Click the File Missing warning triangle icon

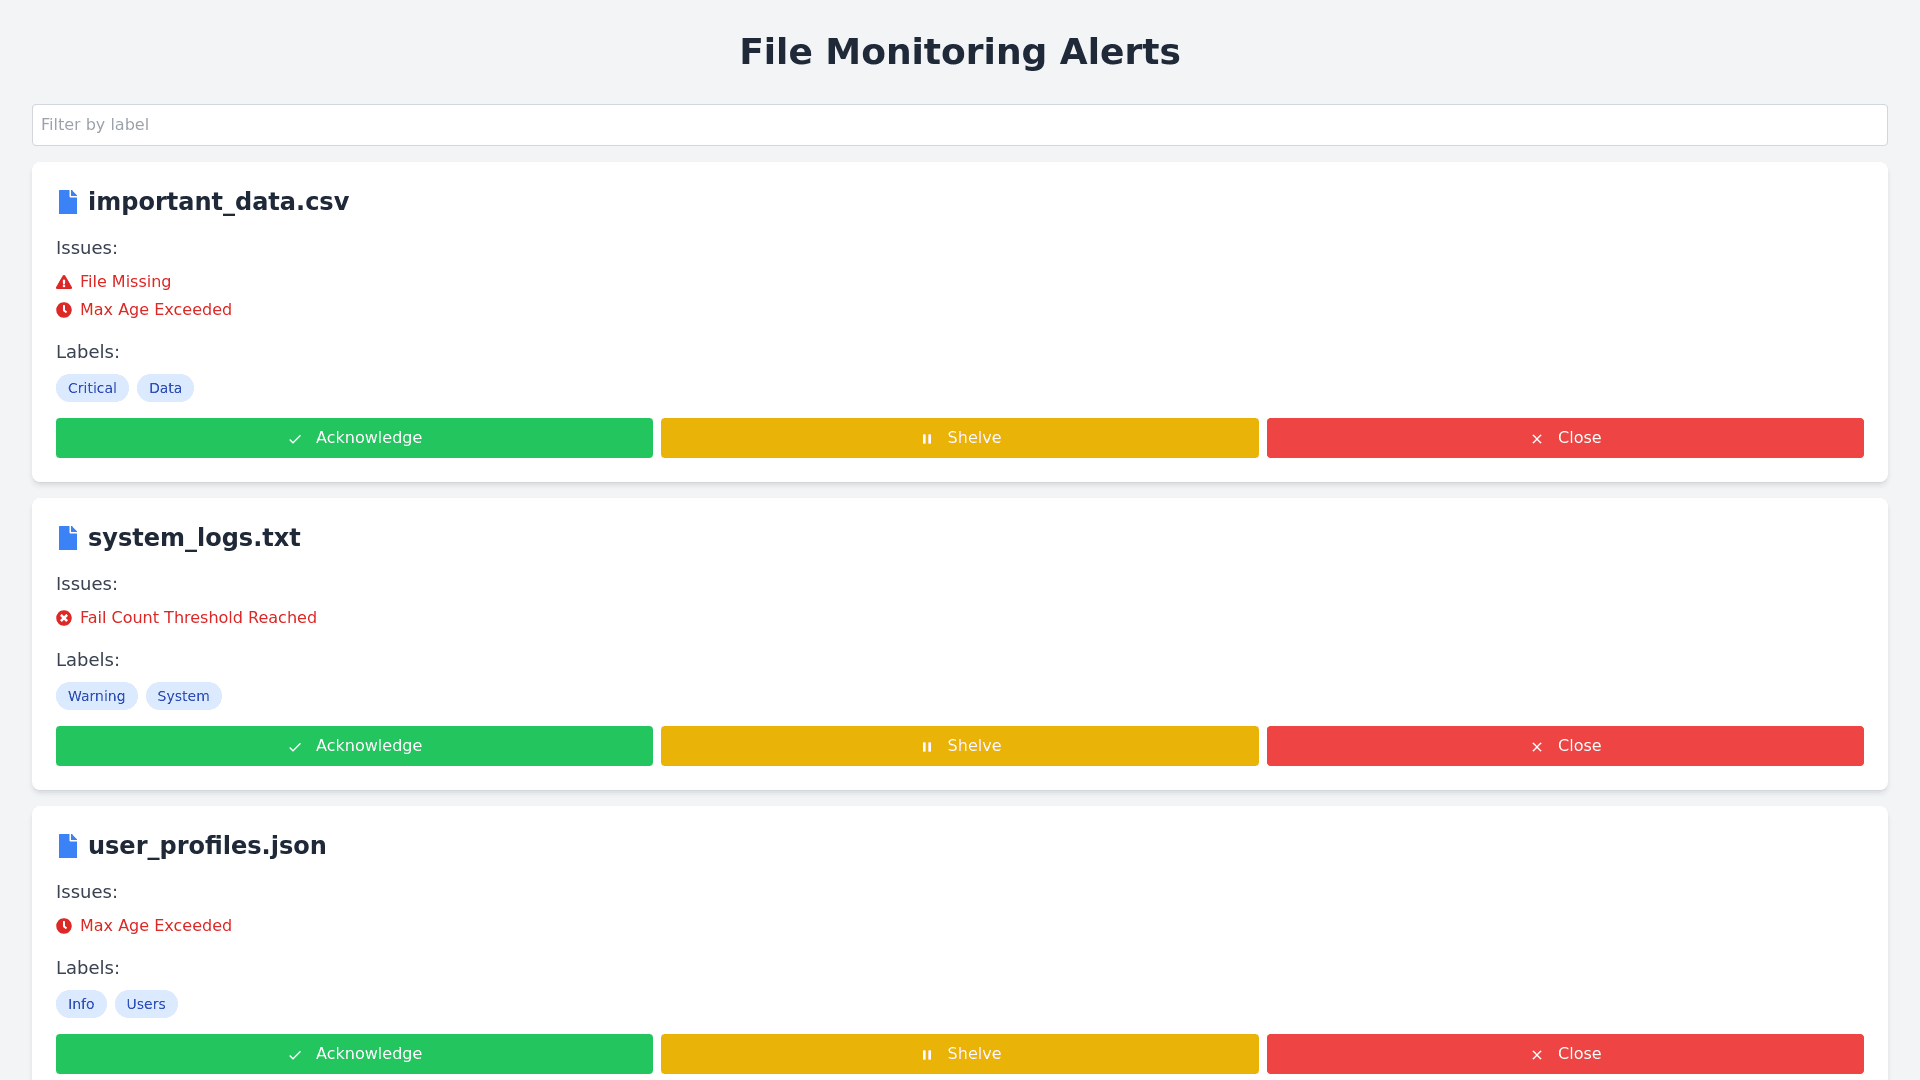(x=64, y=283)
